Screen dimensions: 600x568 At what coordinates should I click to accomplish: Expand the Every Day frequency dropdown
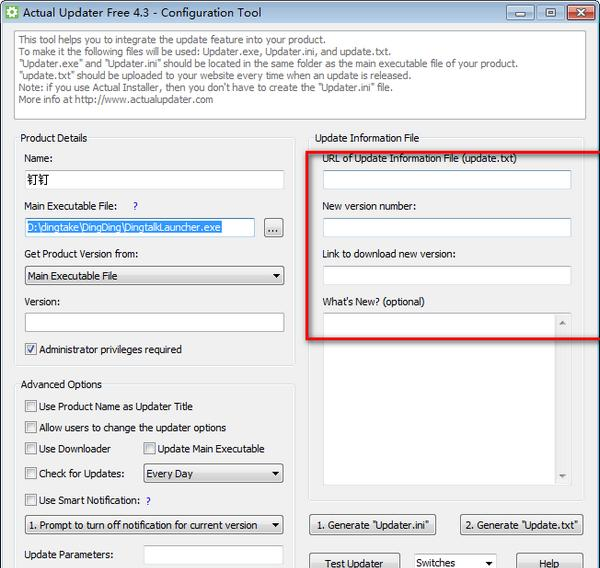(213, 473)
